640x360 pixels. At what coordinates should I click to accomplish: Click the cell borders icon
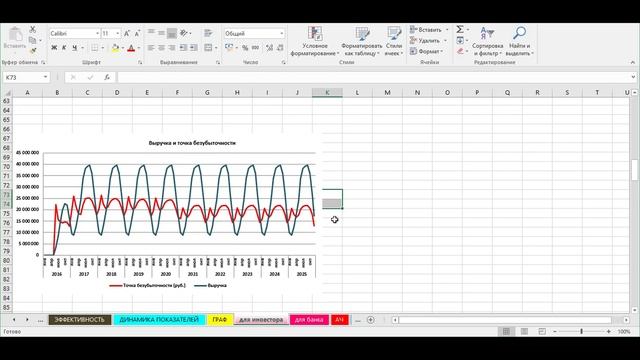point(95,48)
